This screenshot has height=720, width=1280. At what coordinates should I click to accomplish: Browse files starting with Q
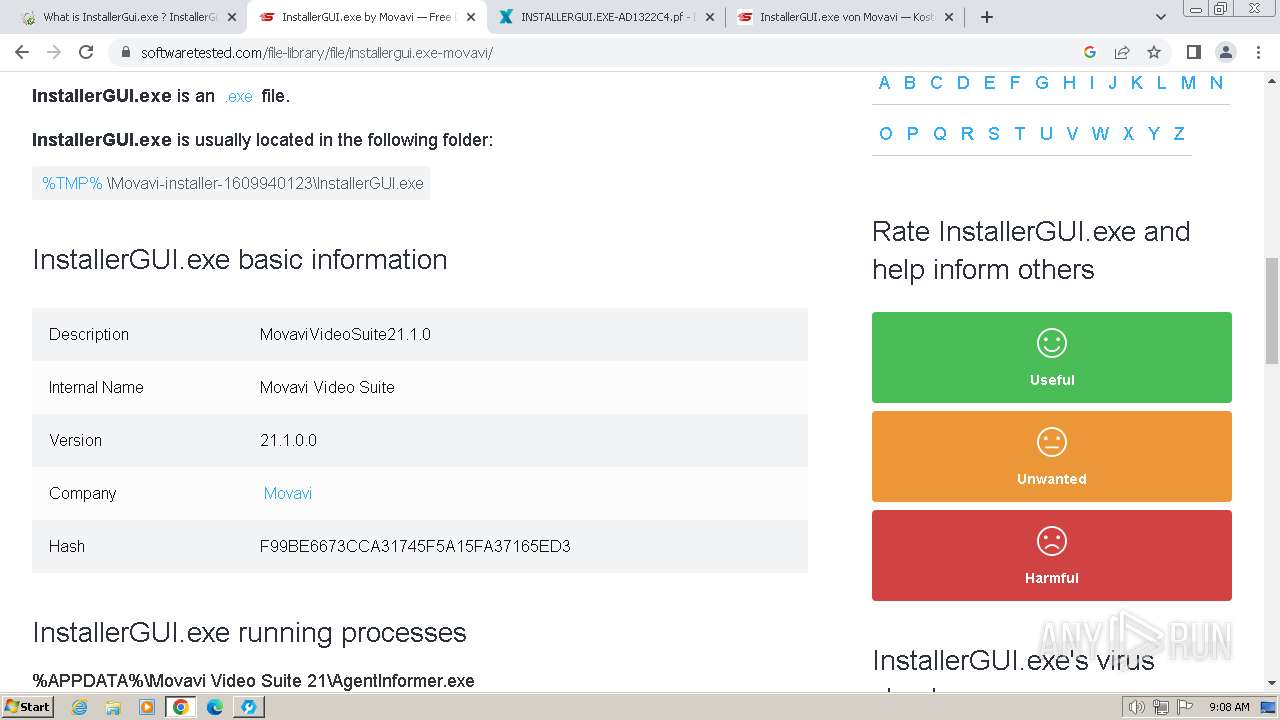[x=940, y=133]
